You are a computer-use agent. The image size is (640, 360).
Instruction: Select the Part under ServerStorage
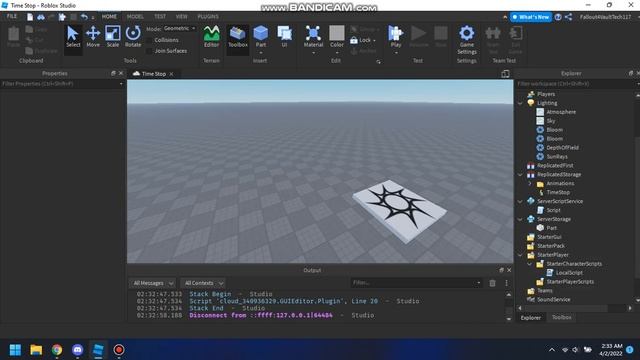click(551, 228)
